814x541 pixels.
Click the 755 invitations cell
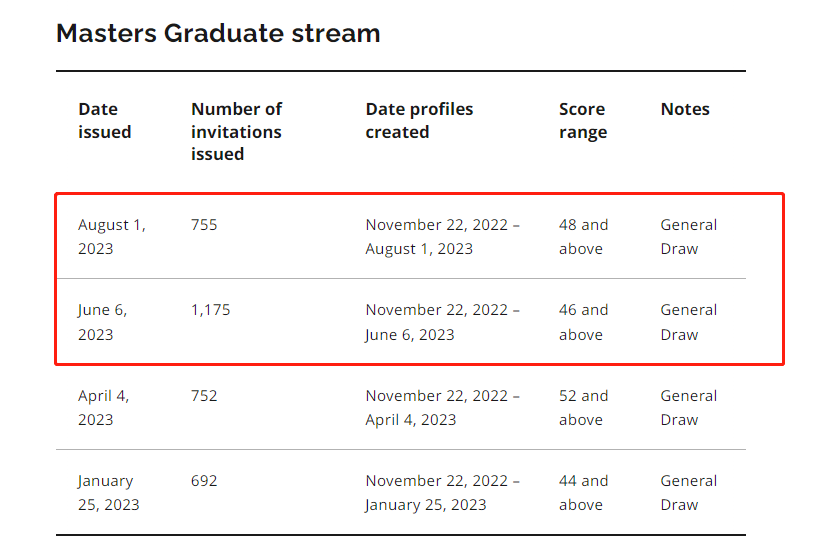(x=204, y=225)
